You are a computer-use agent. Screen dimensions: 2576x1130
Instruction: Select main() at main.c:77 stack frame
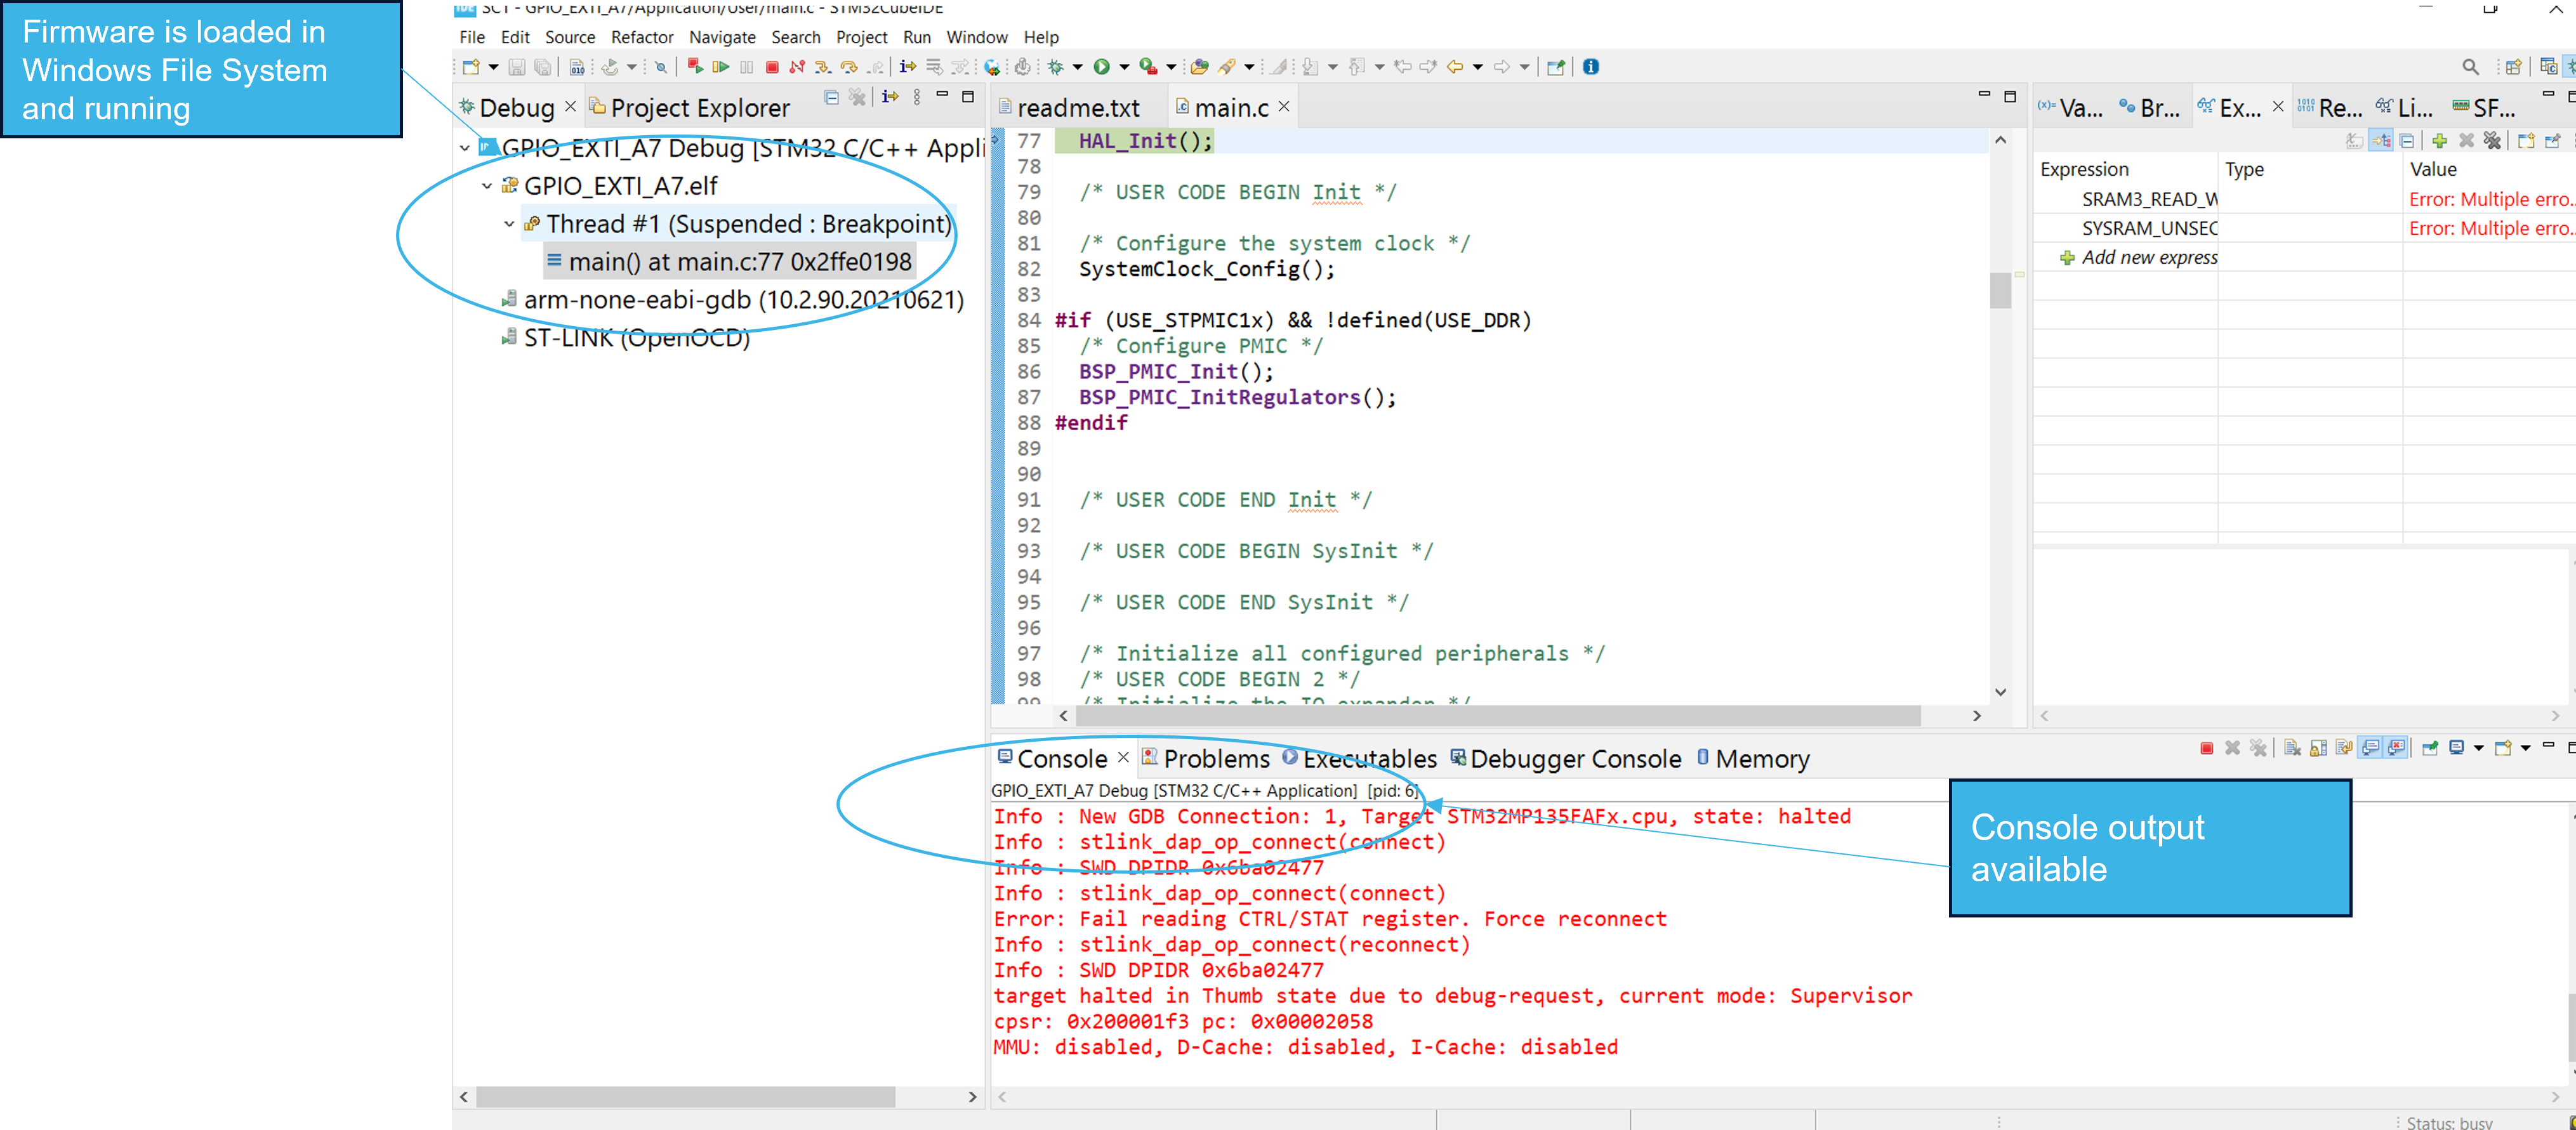tap(729, 262)
